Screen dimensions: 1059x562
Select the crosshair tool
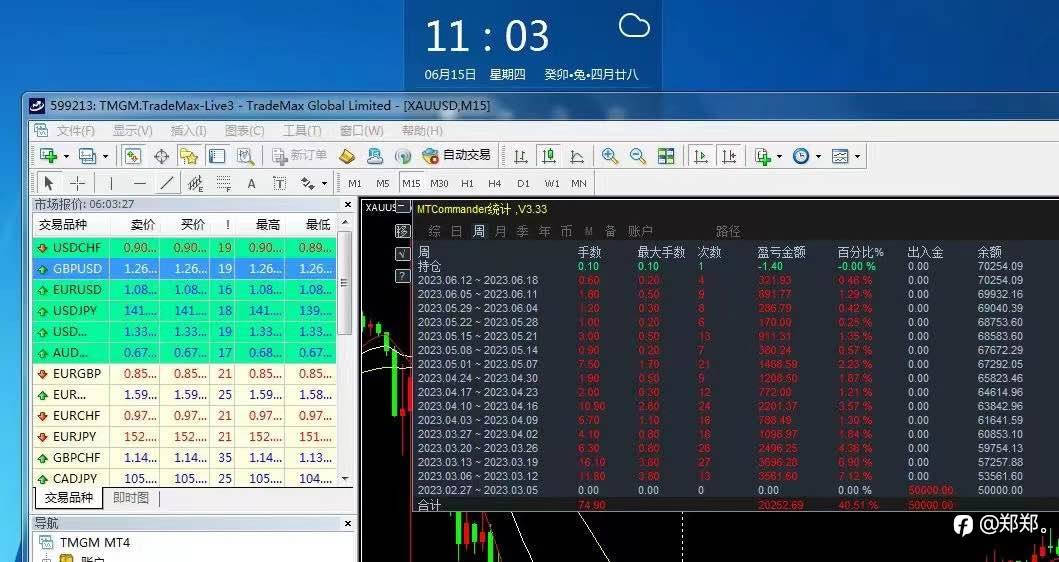pos(78,183)
